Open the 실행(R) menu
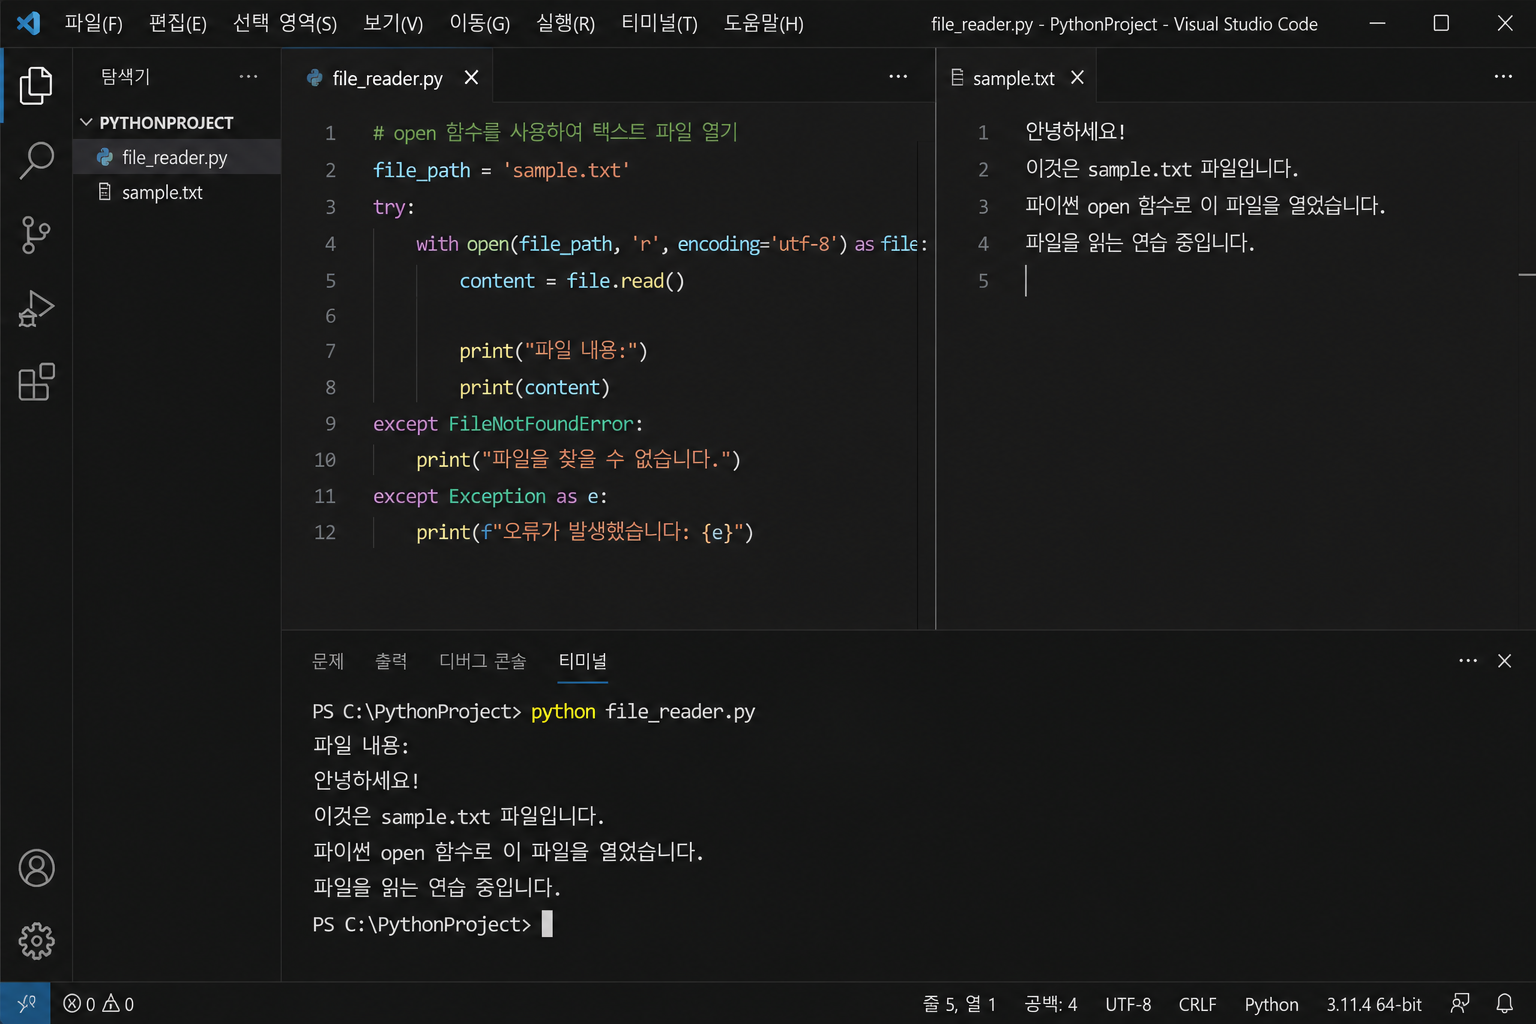Viewport: 1536px width, 1024px height. tap(565, 23)
